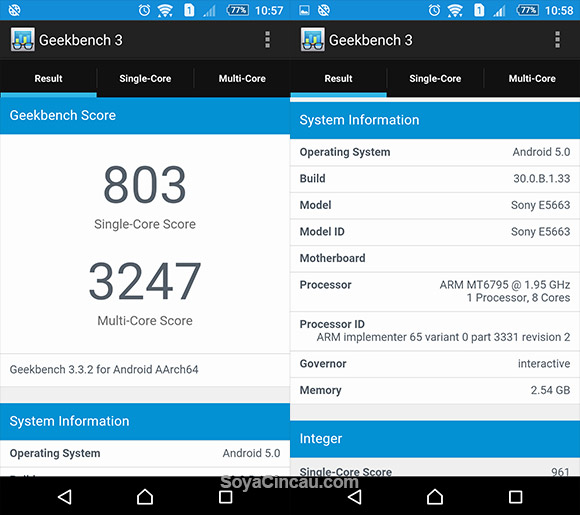This screenshot has width=580, height=515.
Task: Tap Wi-Fi icon in left status bar
Action: tap(165, 10)
